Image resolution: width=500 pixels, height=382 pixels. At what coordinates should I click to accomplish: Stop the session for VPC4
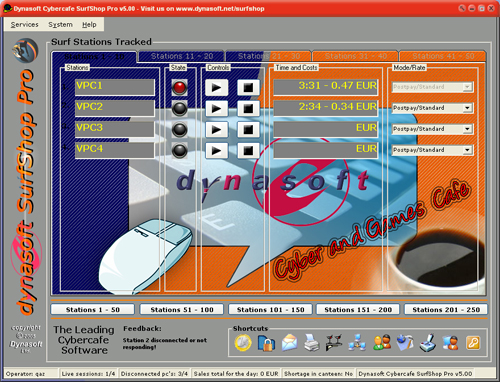pyautogui.click(x=248, y=151)
